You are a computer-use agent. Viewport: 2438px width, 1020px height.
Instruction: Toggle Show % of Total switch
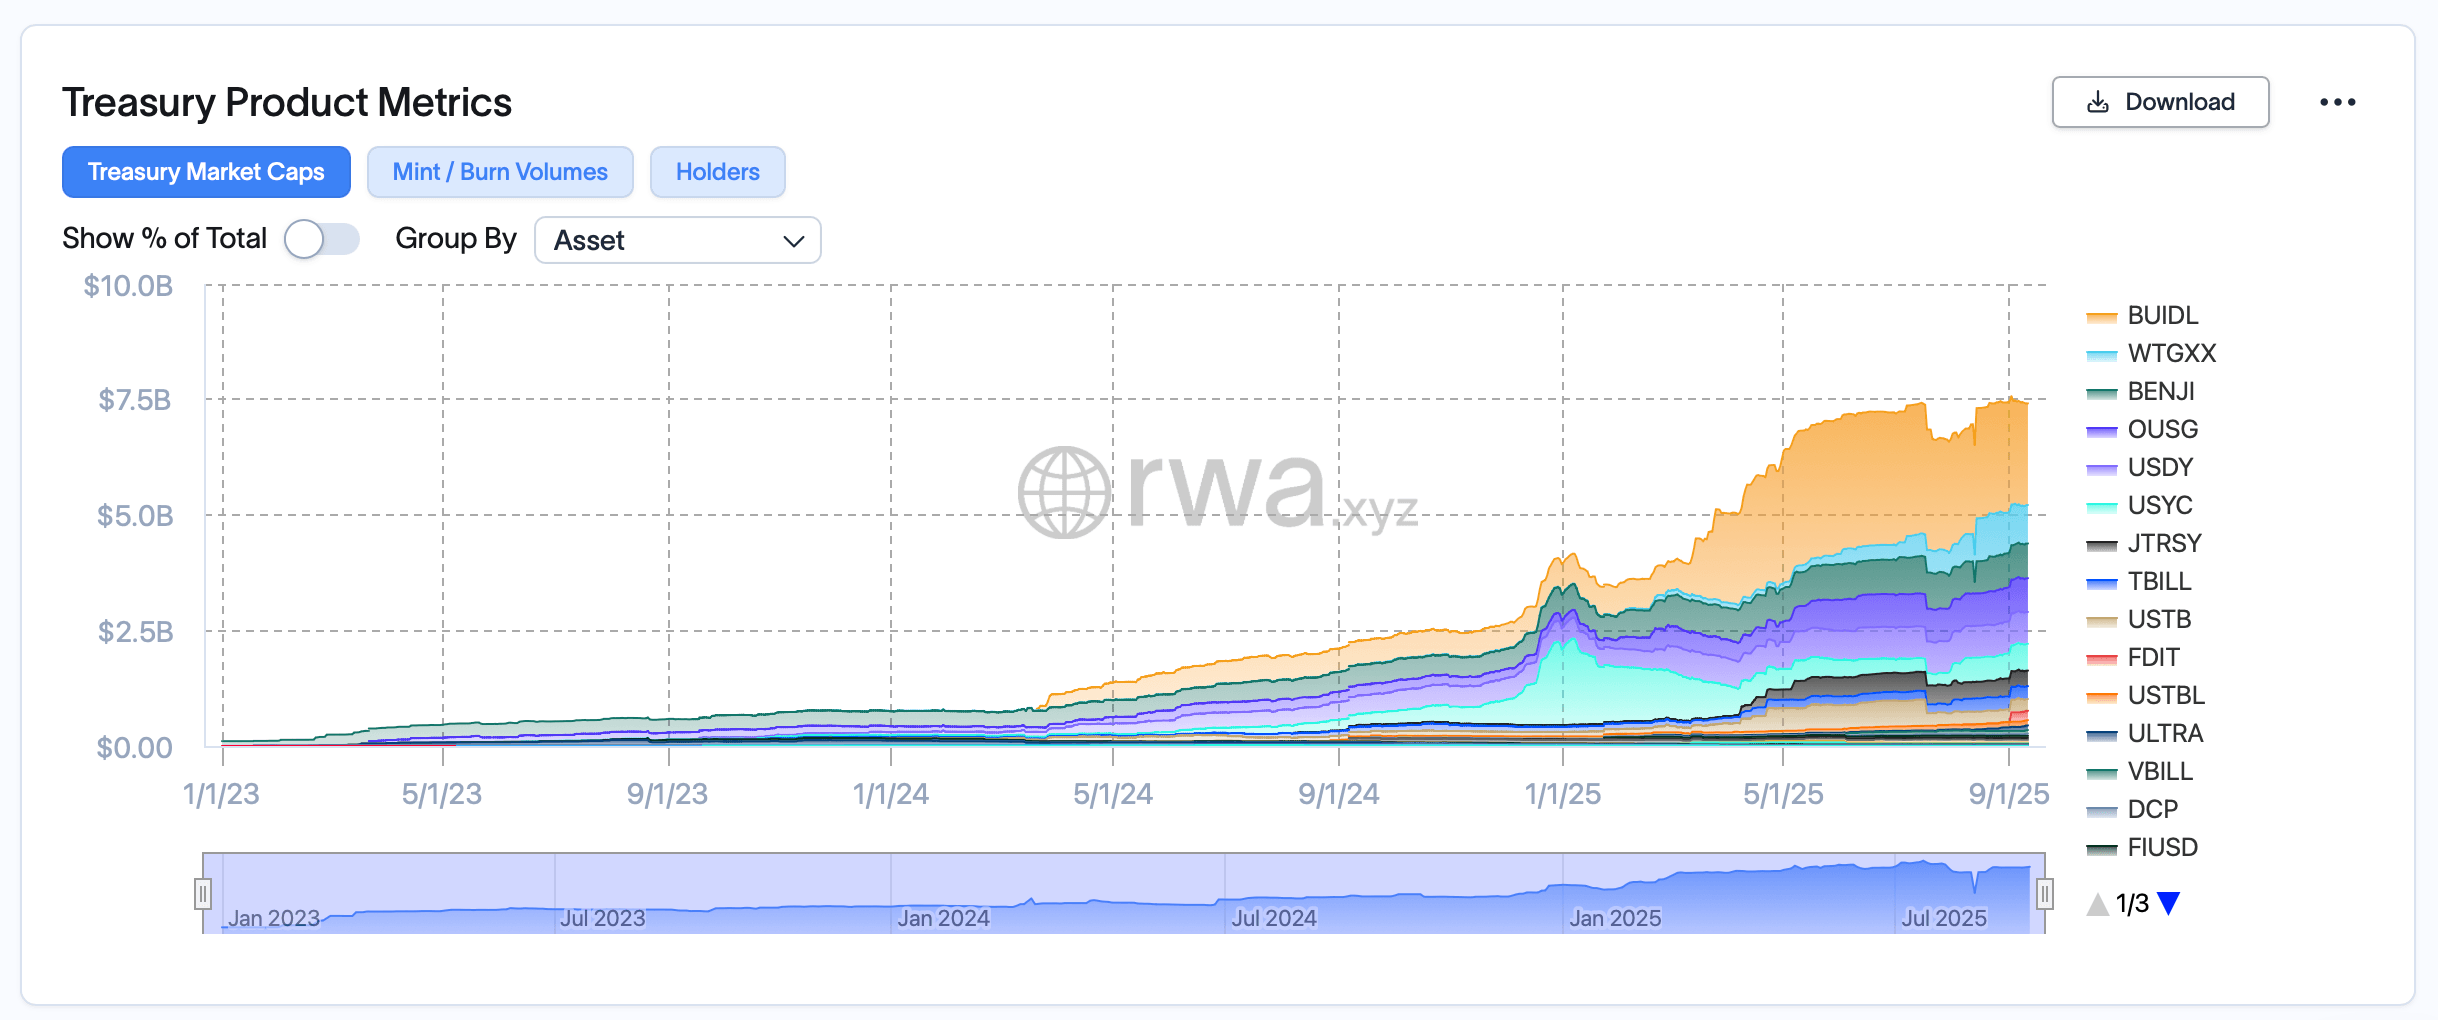321,240
